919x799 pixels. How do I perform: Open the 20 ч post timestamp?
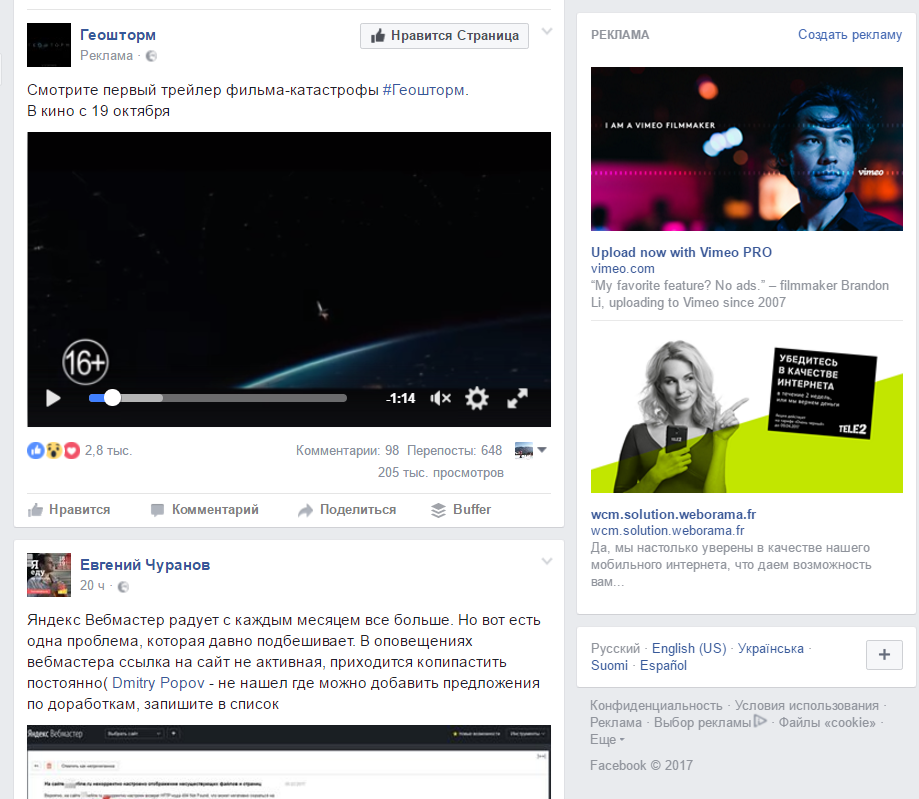point(92,586)
